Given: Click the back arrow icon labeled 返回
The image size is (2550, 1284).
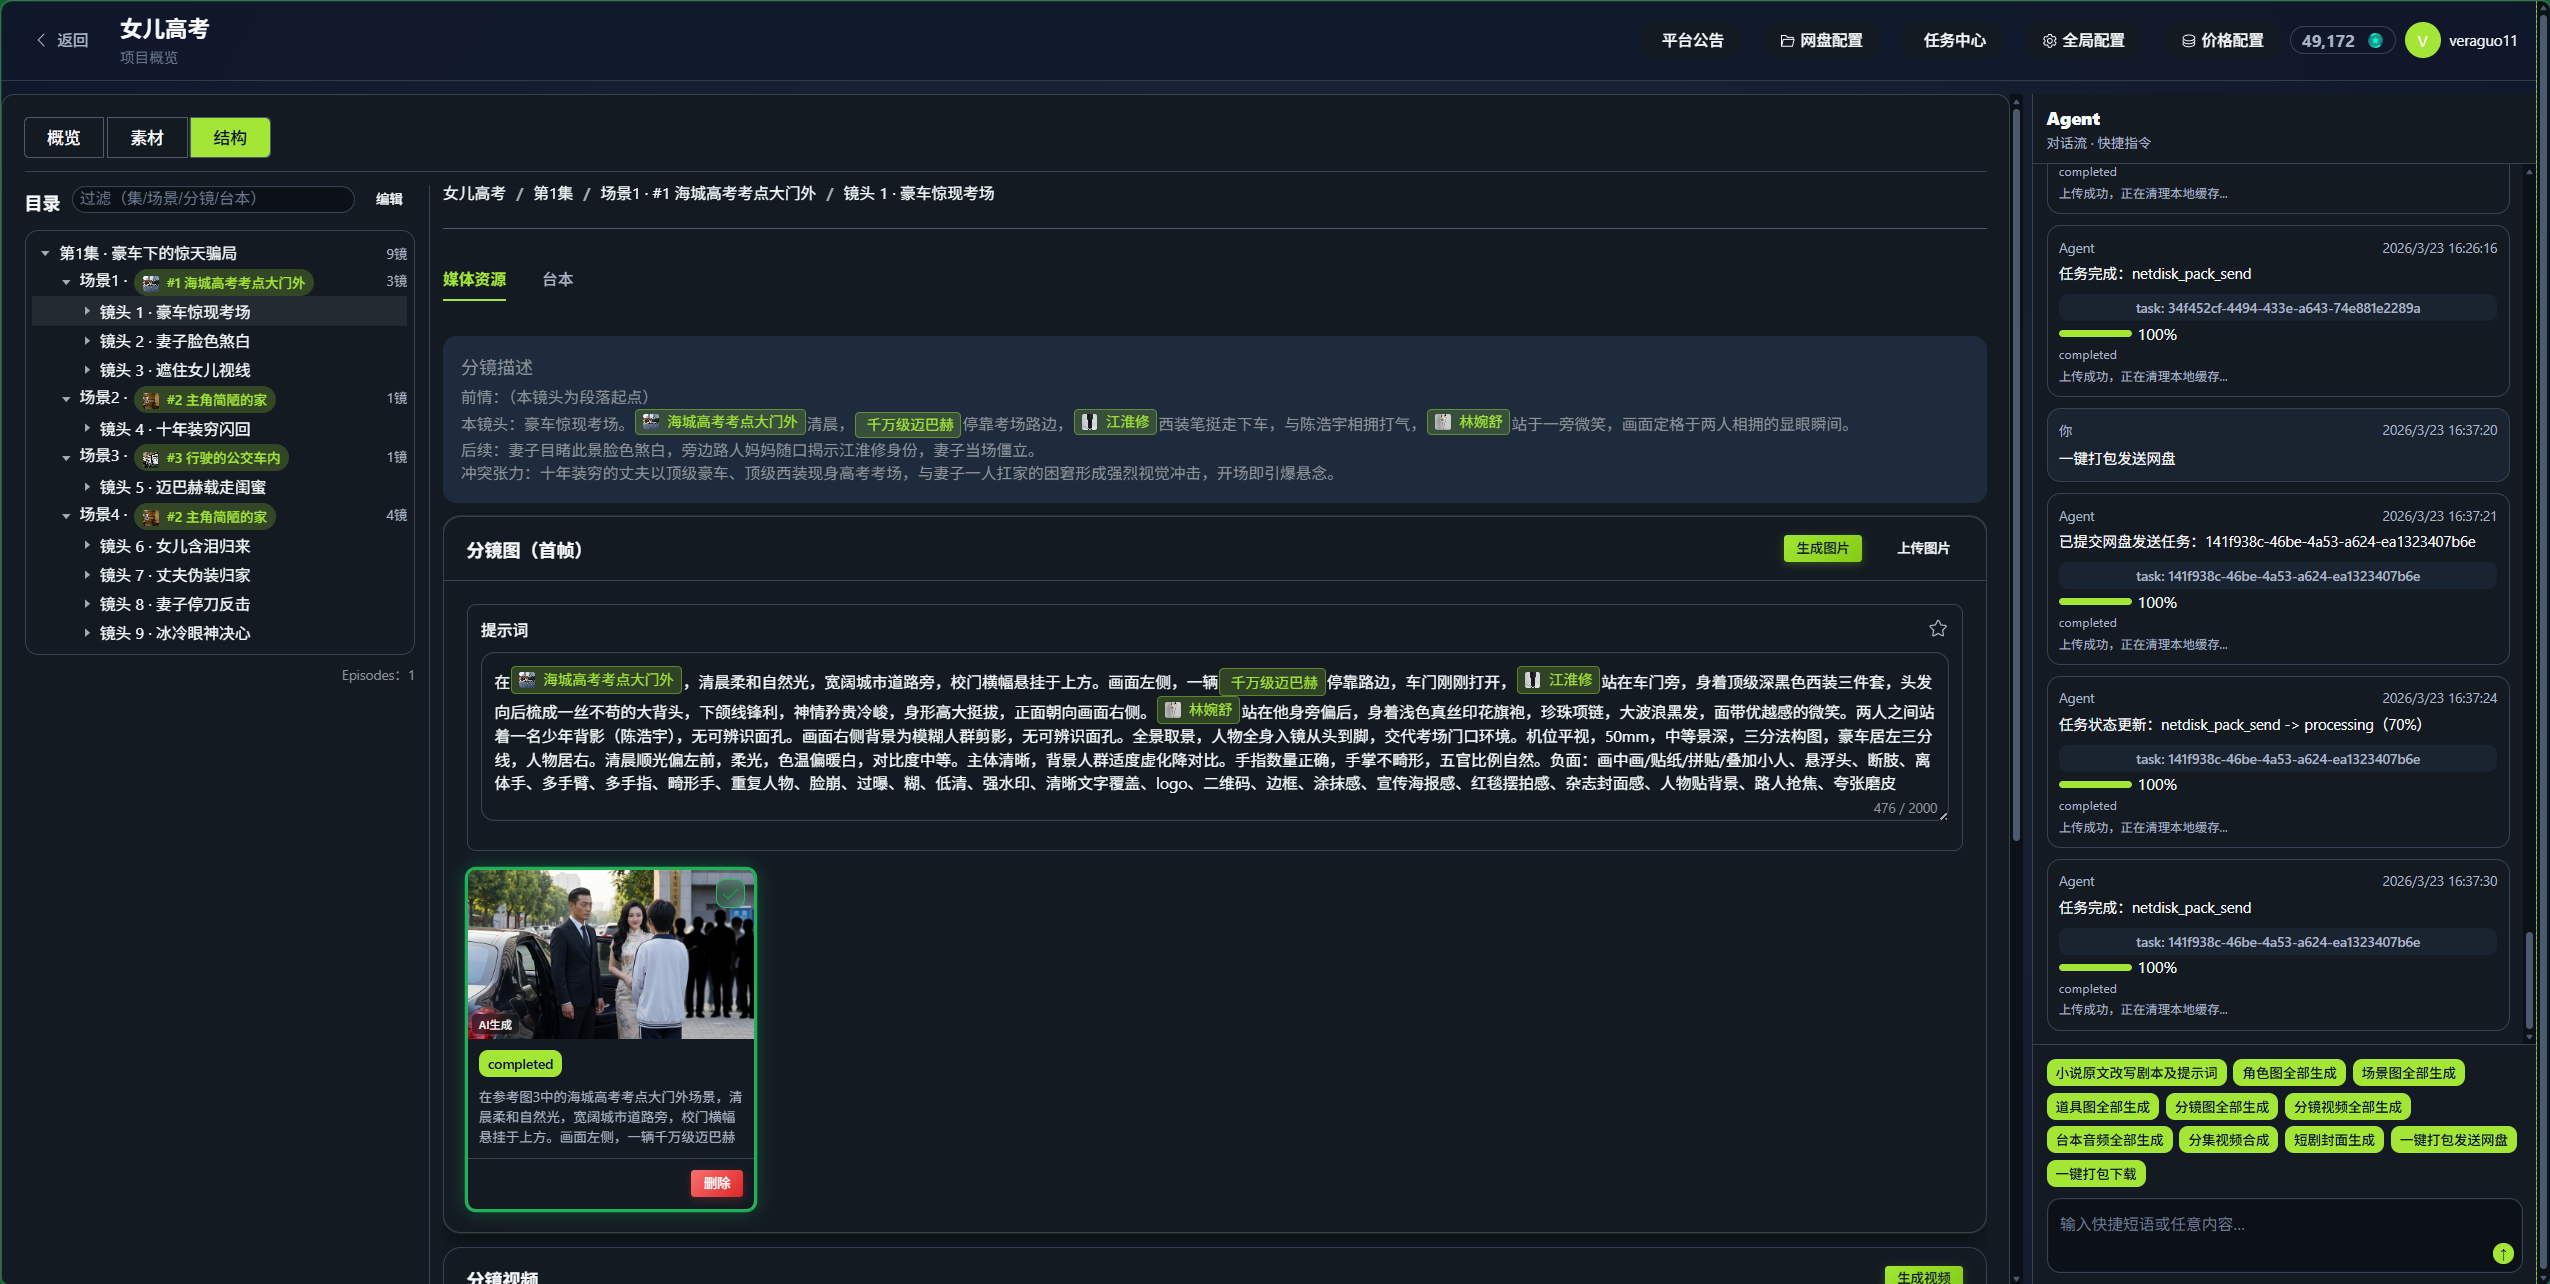Looking at the screenshot, I should [41, 40].
